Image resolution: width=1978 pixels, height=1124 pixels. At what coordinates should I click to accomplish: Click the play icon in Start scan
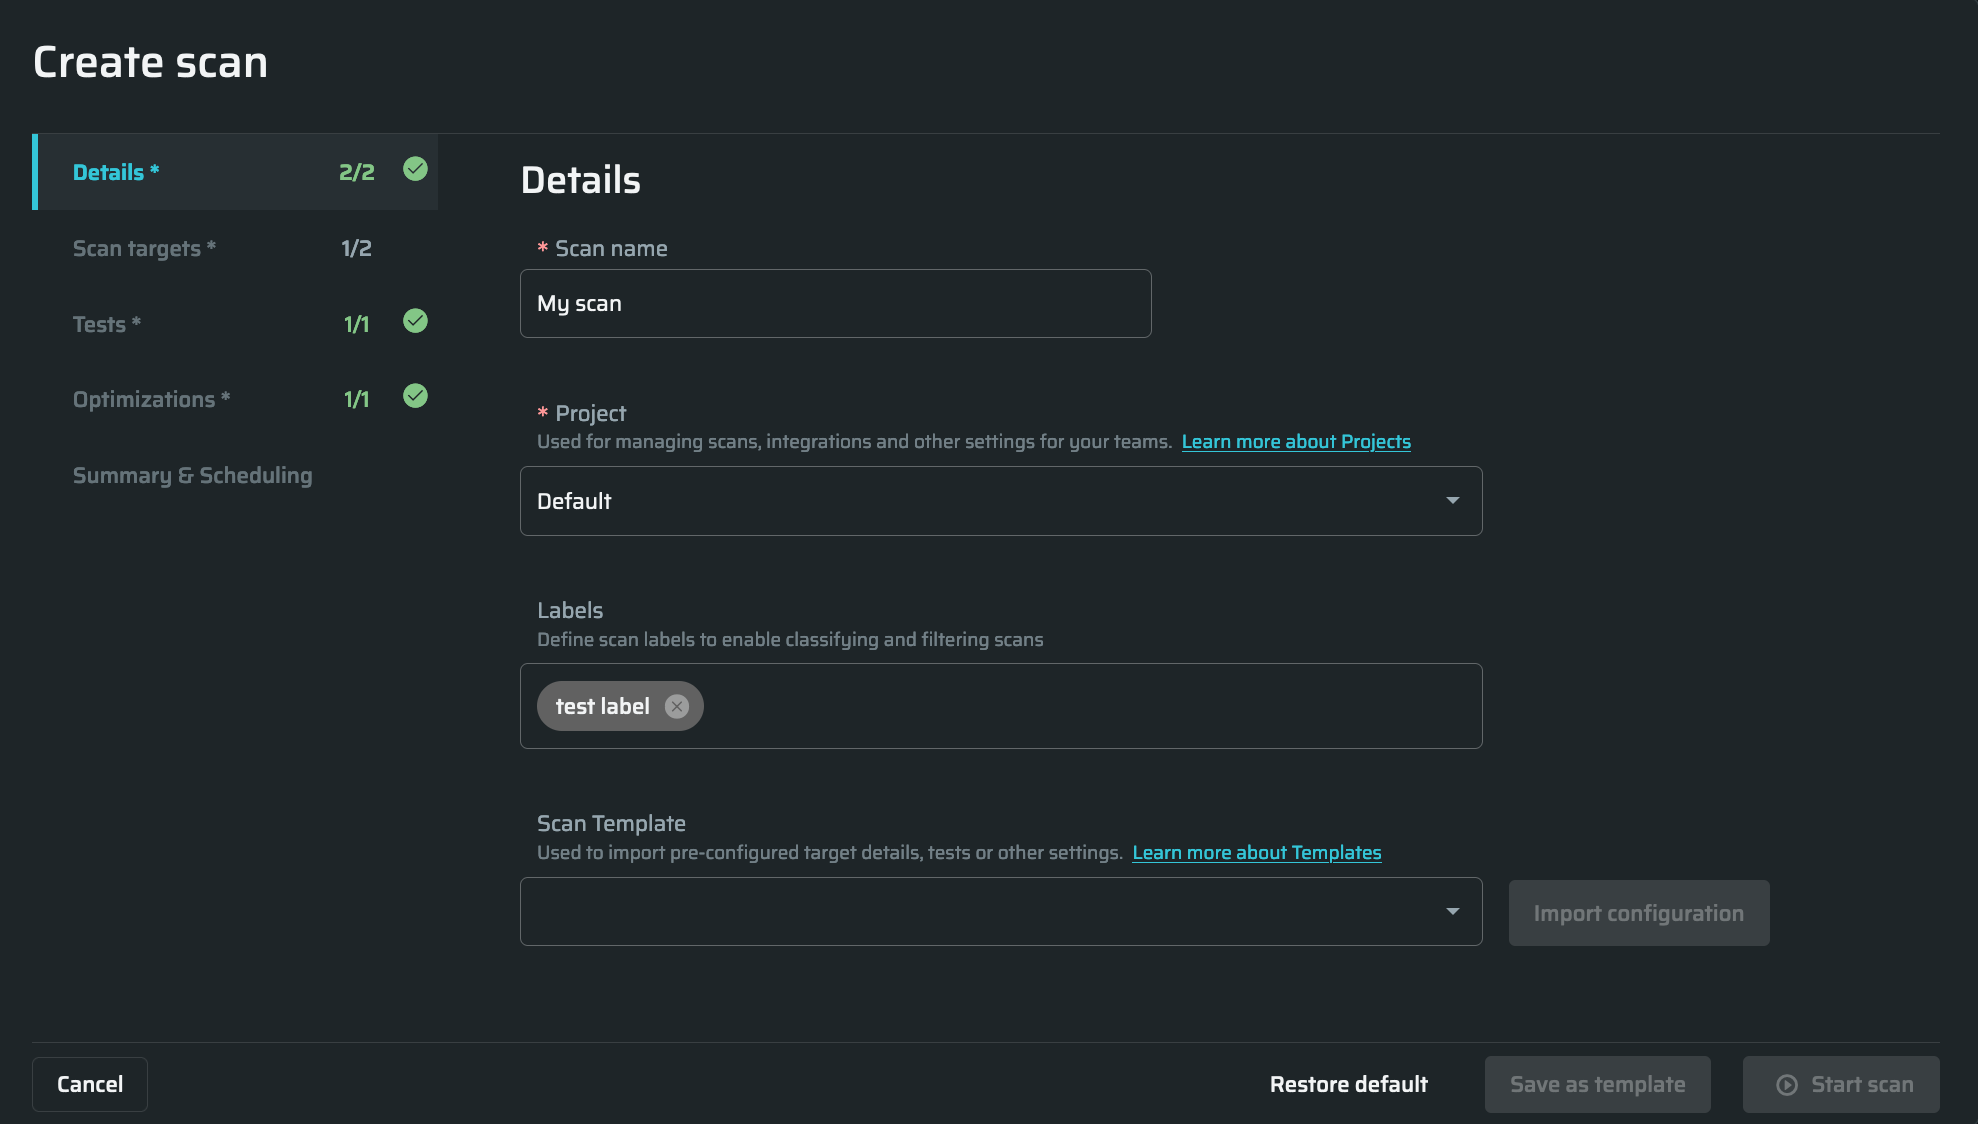1787,1085
